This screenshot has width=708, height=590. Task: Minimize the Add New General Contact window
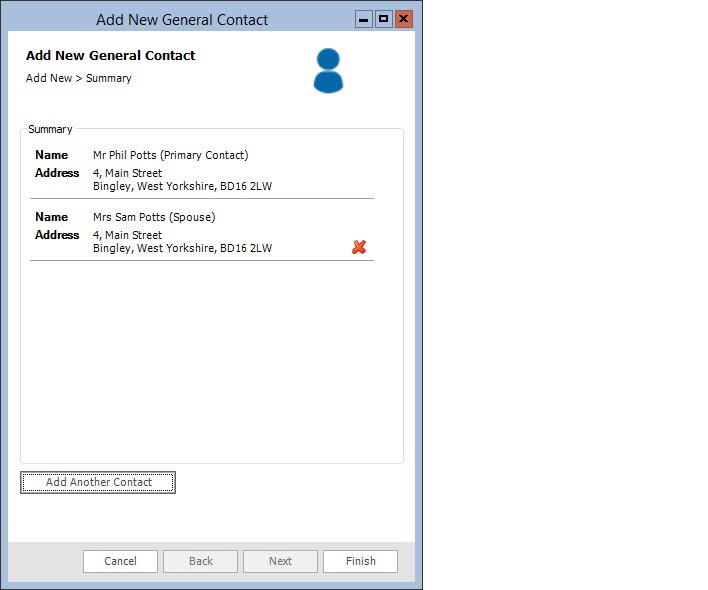(364, 19)
